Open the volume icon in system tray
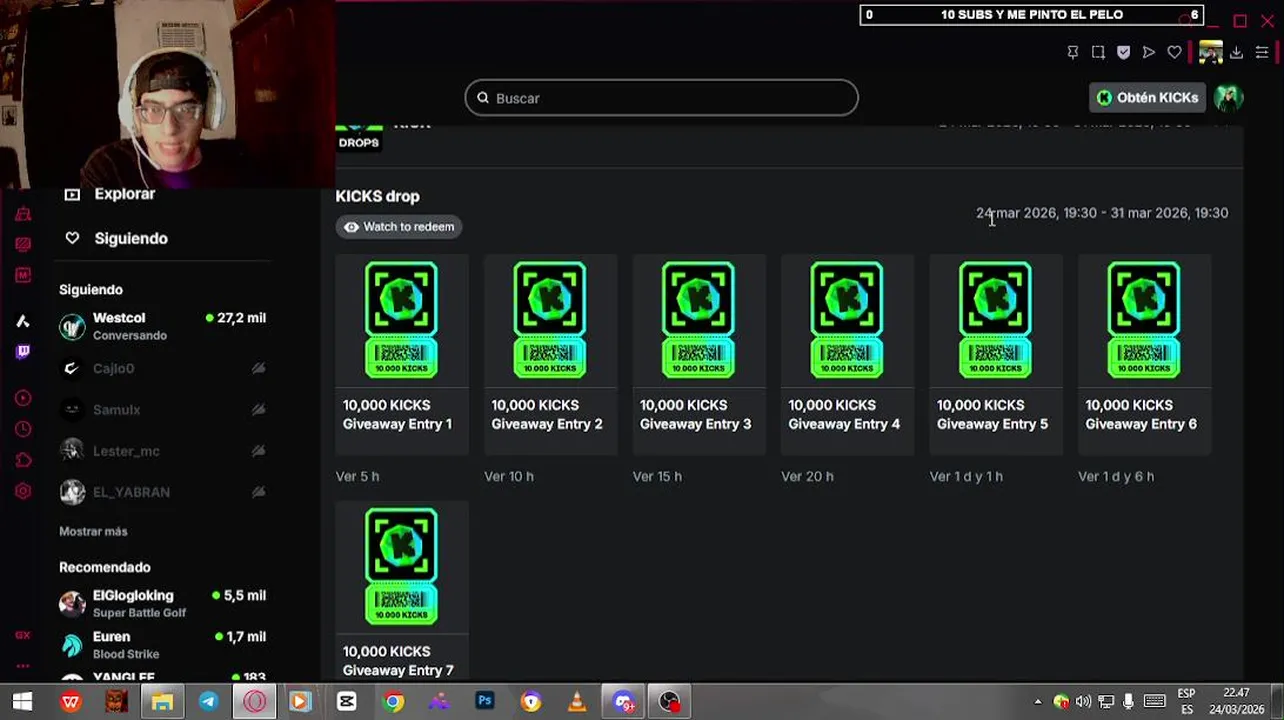Screen dimensions: 1284x720 coord(1083,702)
